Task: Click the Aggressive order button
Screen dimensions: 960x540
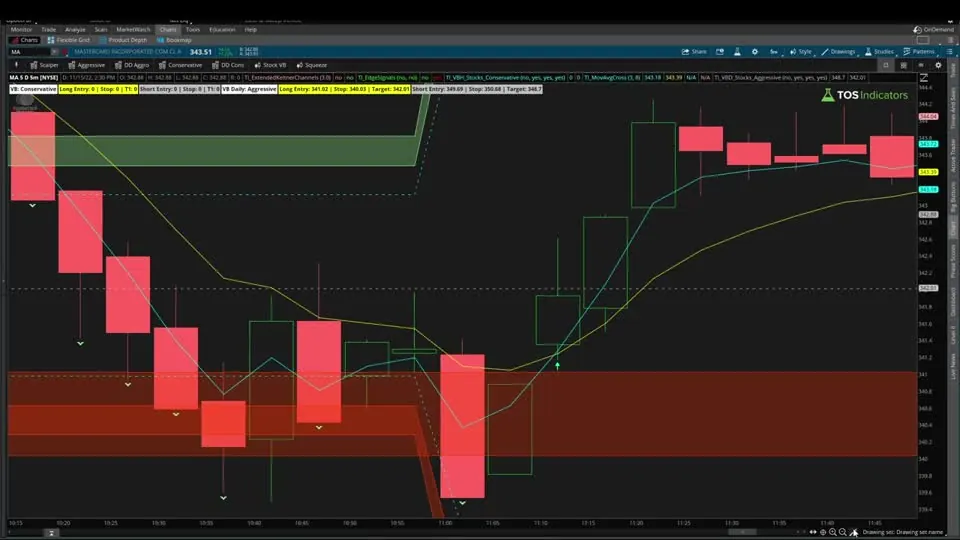Action: [86, 65]
